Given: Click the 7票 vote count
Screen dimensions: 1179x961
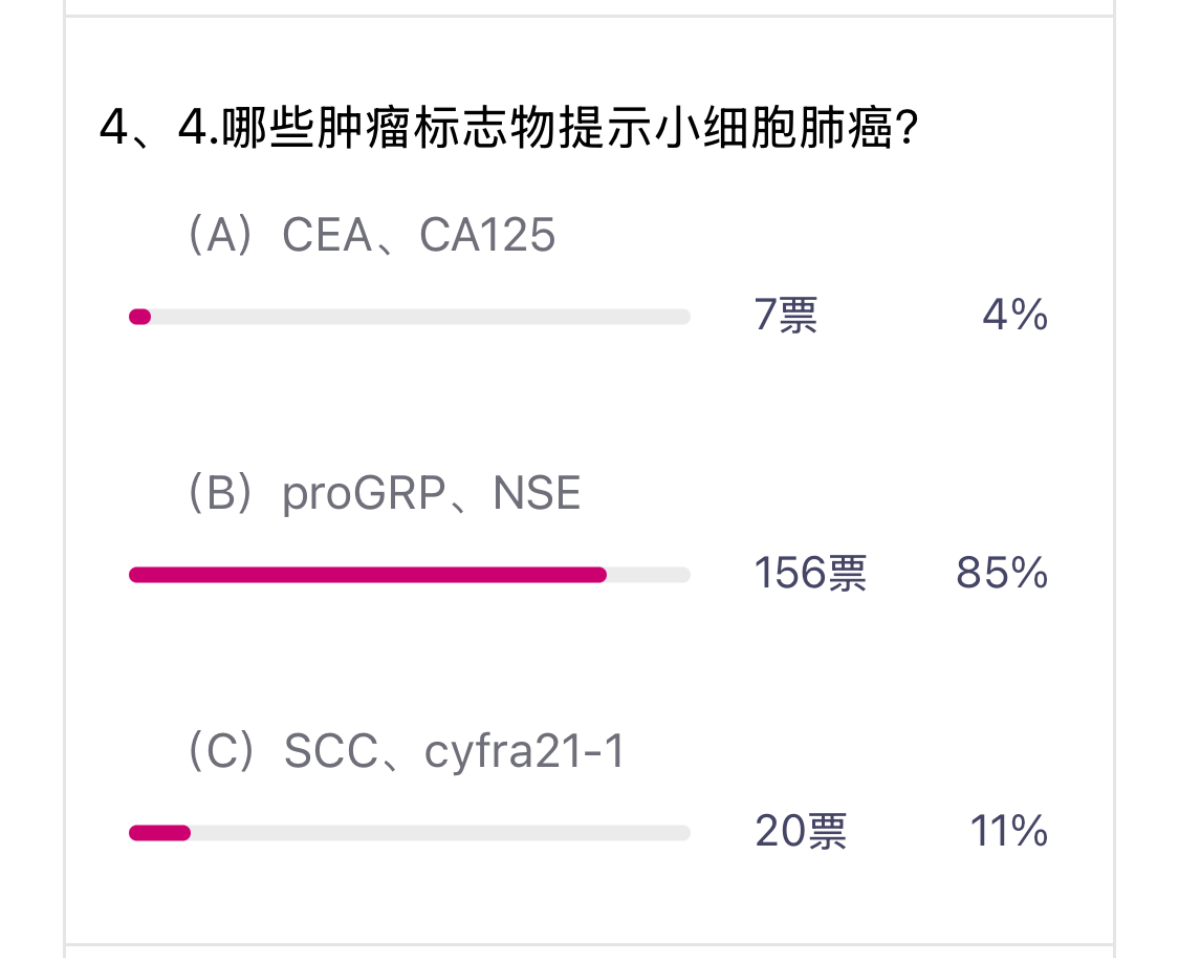Looking at the screenshot, I should tap(786, 317).
